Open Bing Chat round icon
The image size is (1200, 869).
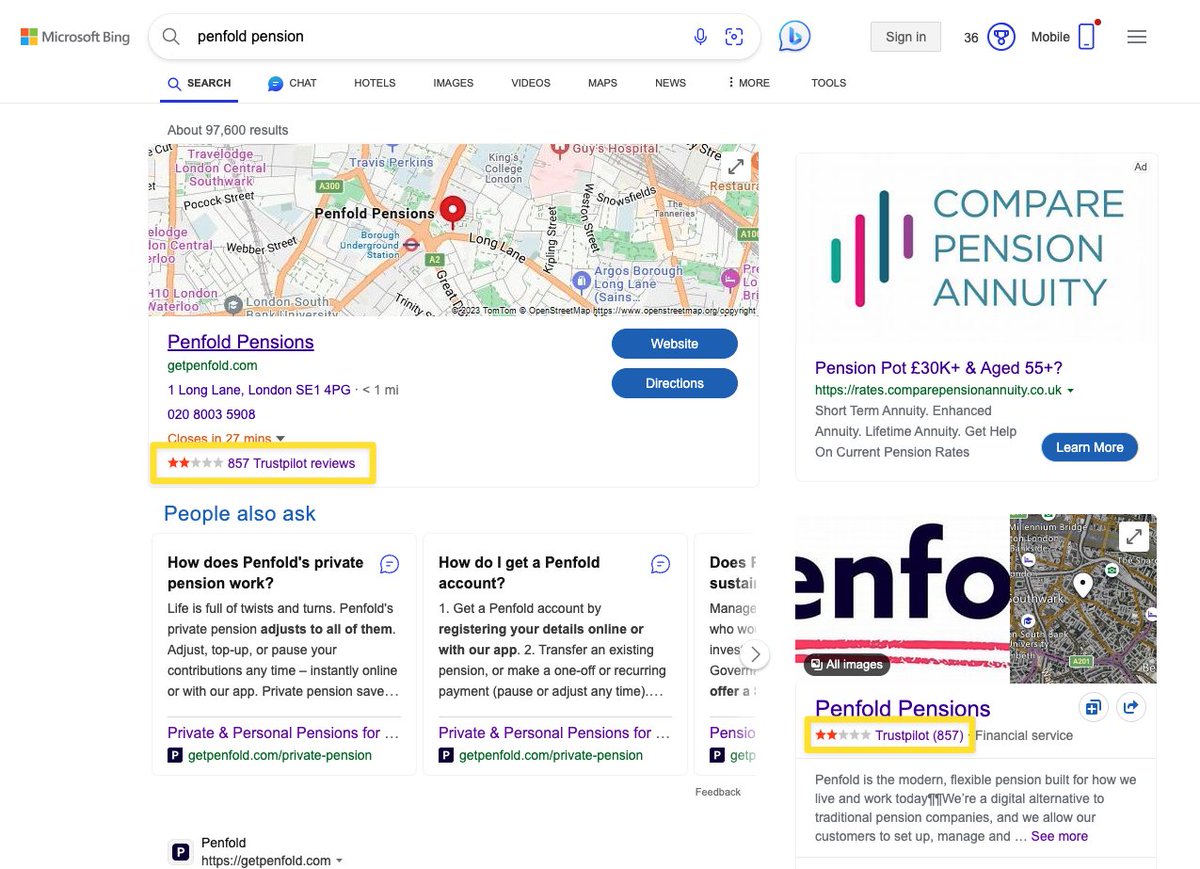point(794,36)
